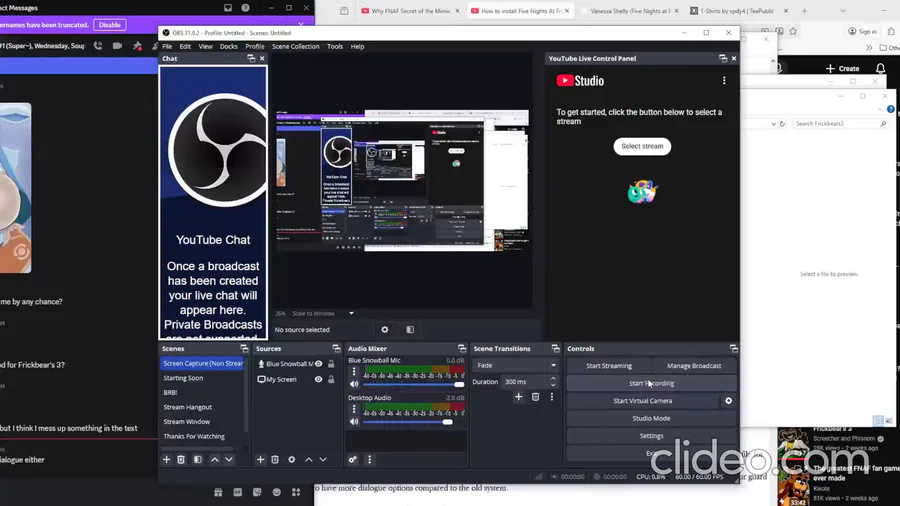This screenshot has height=506, width=900.
Task: Open the Discord inbox icon
Action: (228, 8)
